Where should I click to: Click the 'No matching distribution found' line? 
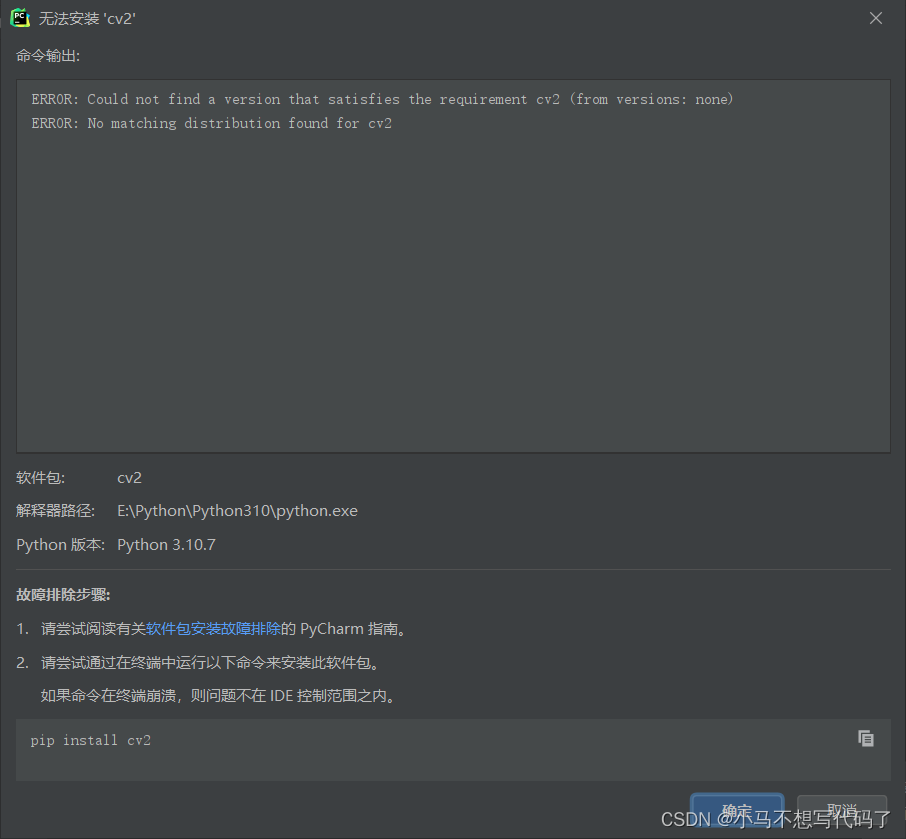211,123
